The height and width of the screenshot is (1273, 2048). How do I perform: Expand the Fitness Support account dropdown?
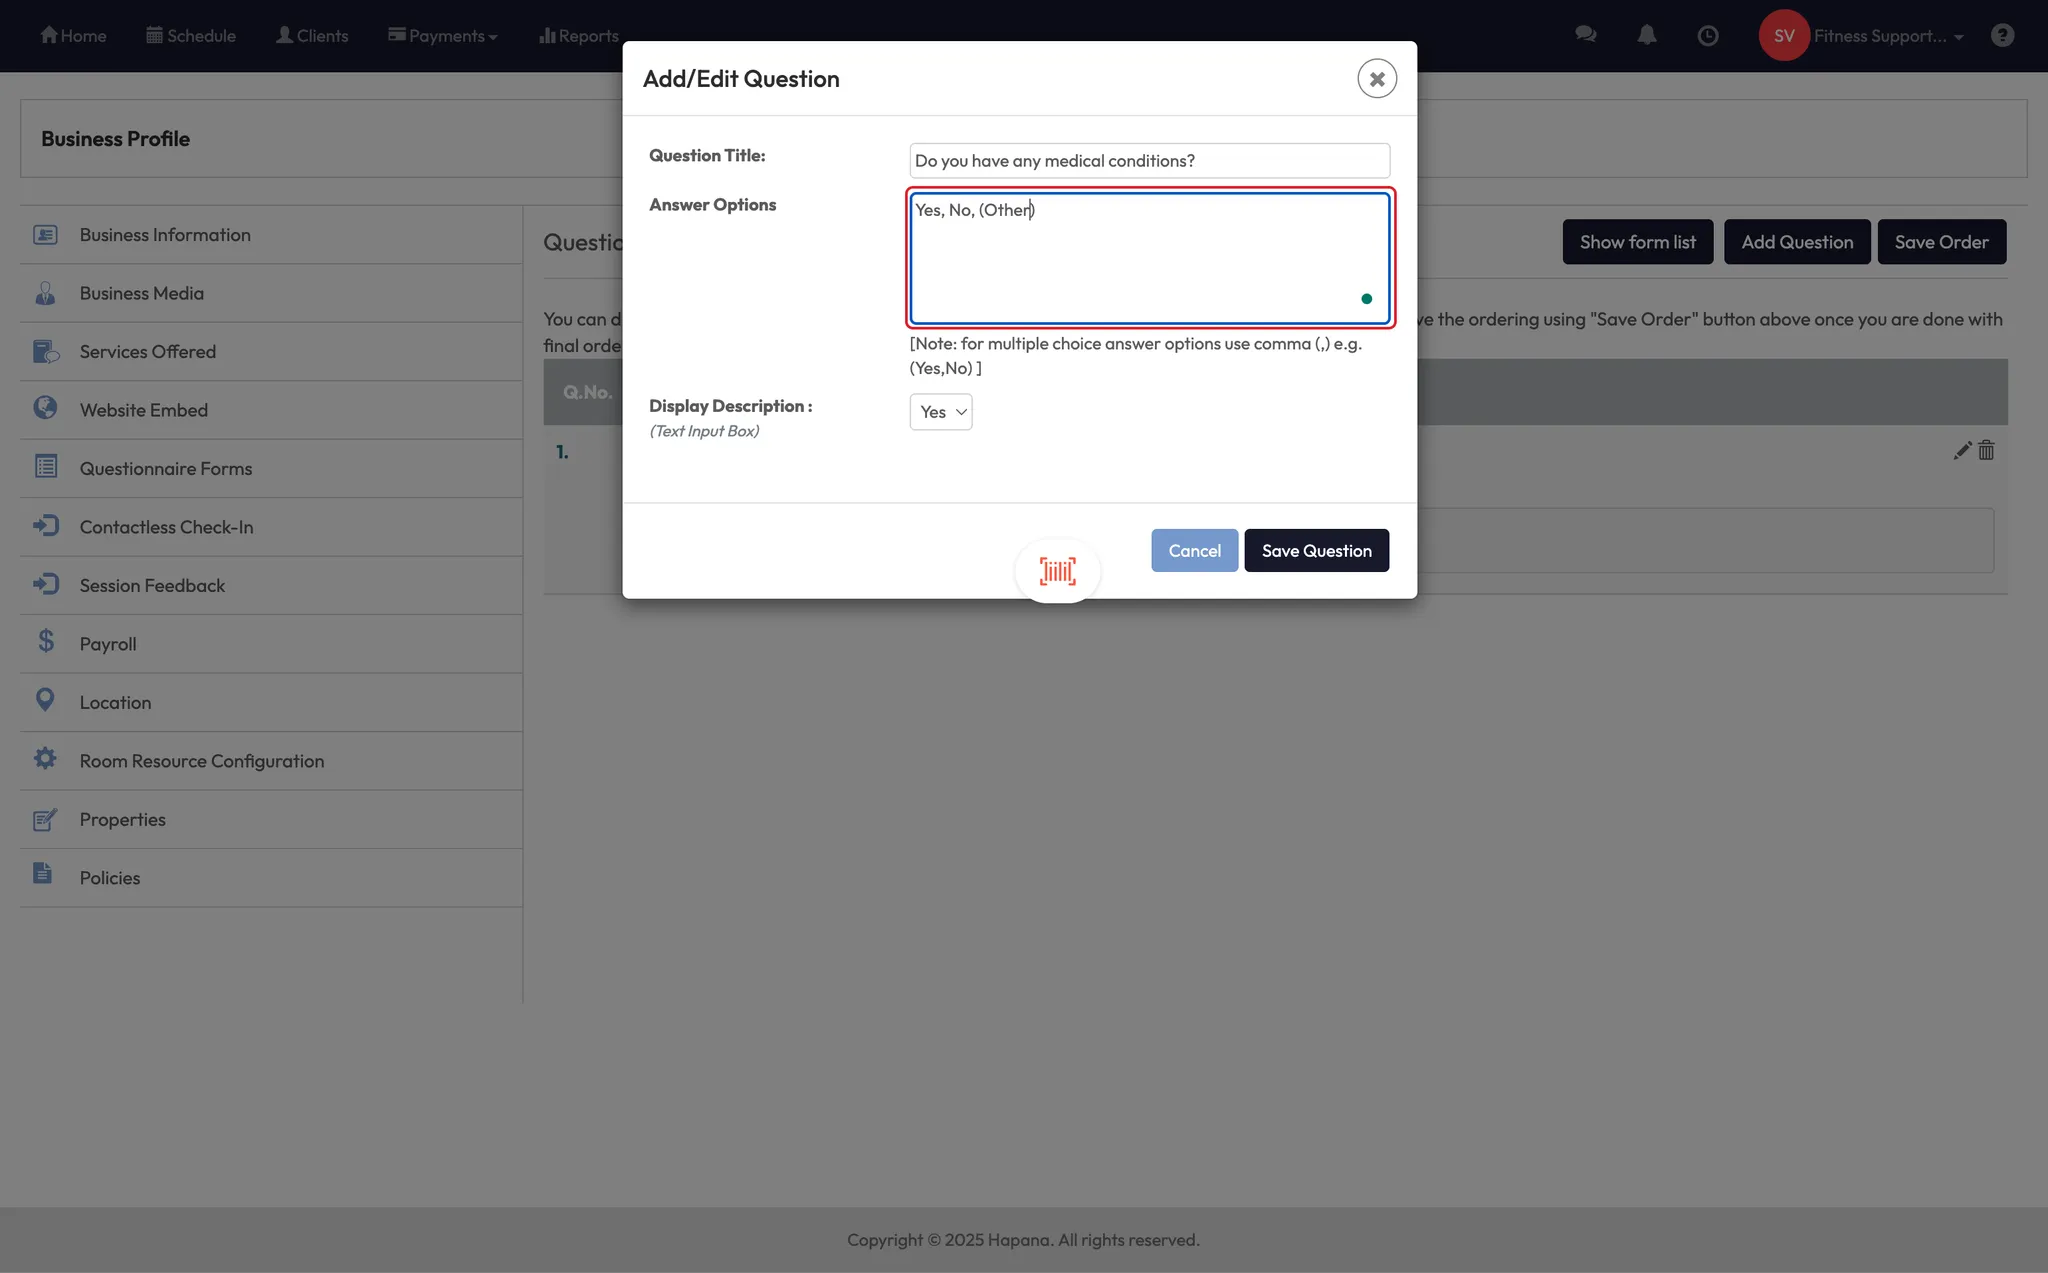click(x=1888, y=36)
